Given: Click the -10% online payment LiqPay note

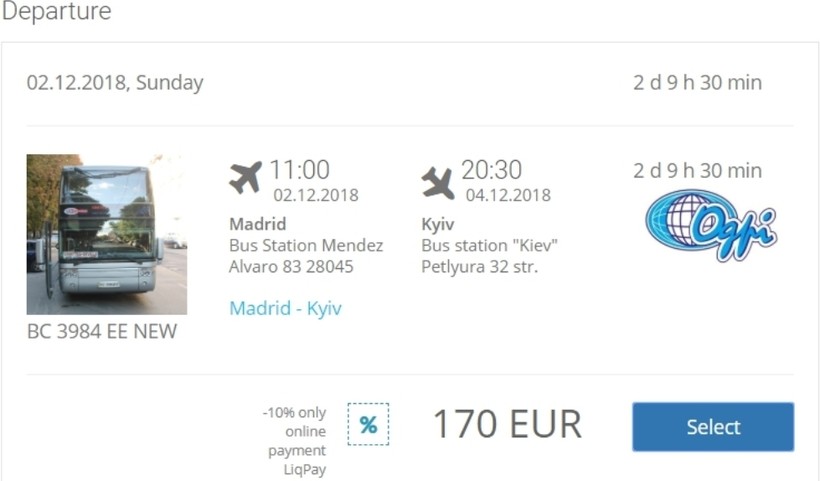Looking at the screenshot, I should click(x=296, y=441).
